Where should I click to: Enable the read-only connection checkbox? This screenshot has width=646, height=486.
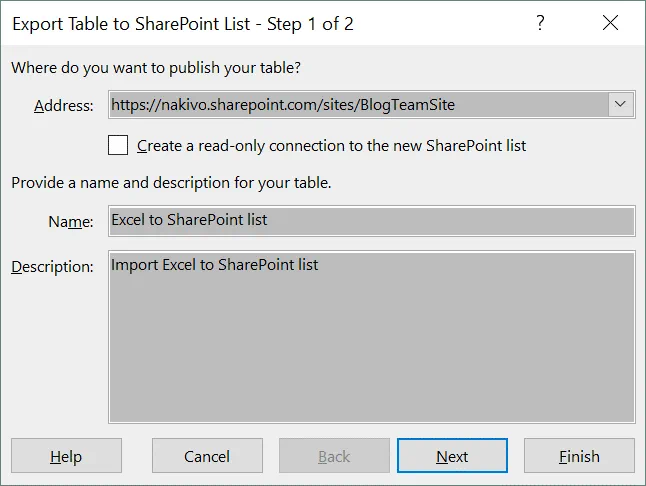click(118, 145)
